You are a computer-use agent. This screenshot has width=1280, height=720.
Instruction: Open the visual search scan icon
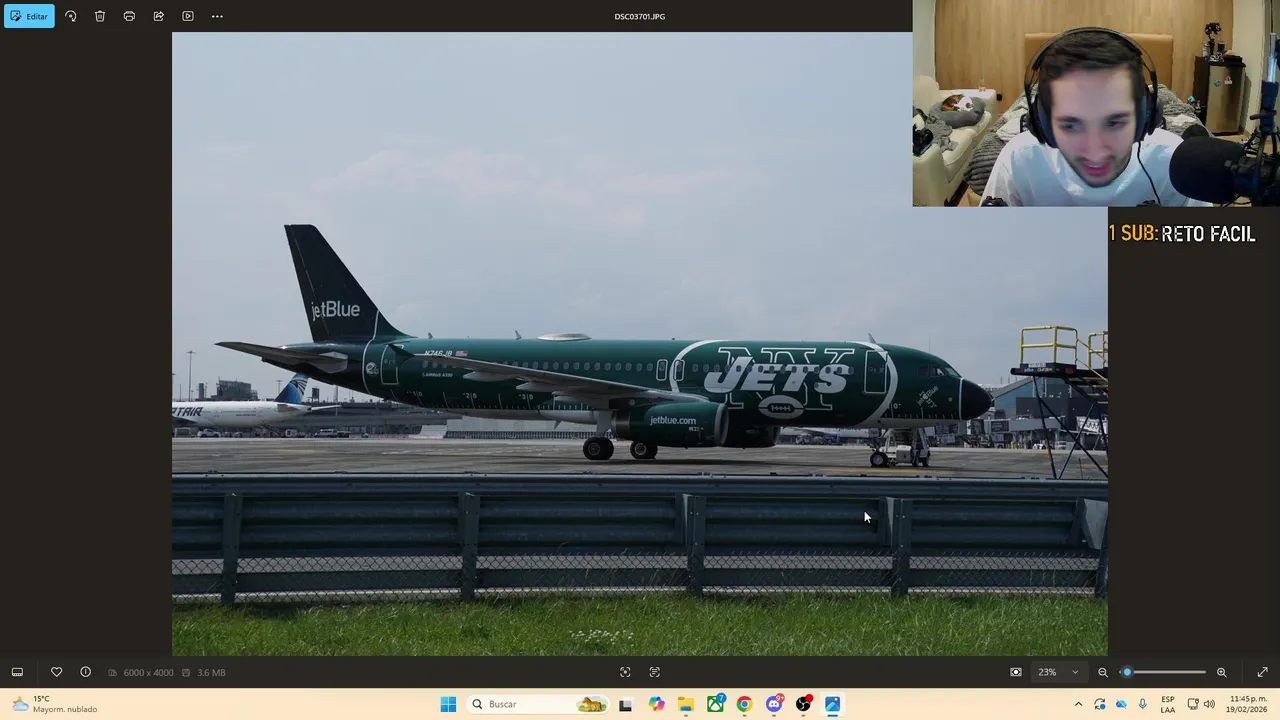pyautogui.click(x=625, y=672)
